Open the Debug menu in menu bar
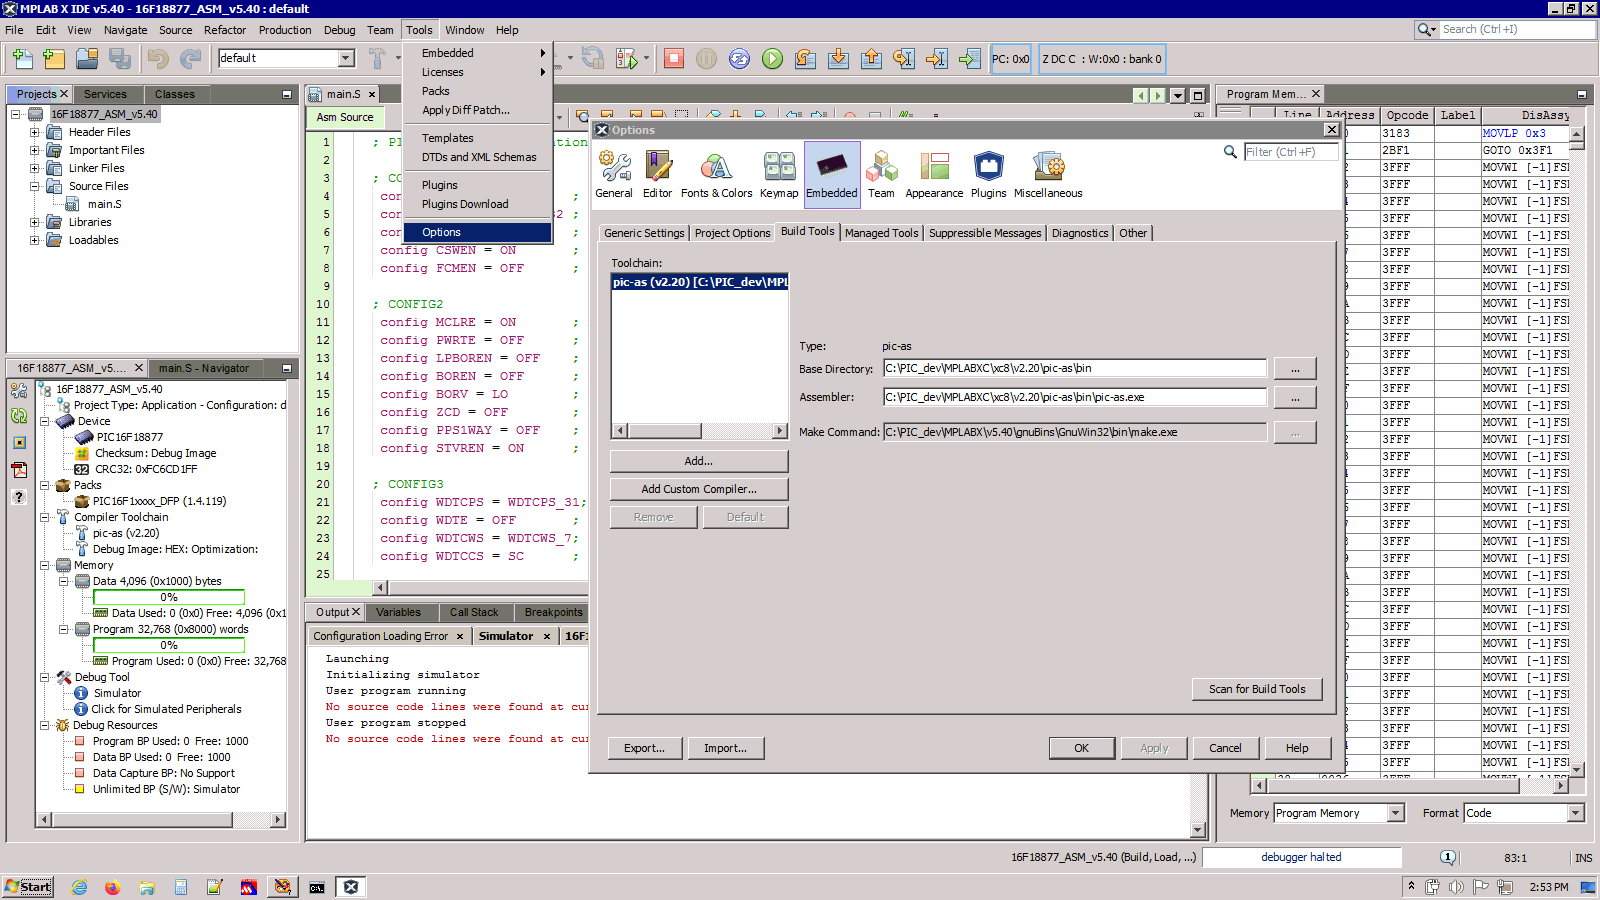This screenshot has height=900, width=1600. pos(339,30)
